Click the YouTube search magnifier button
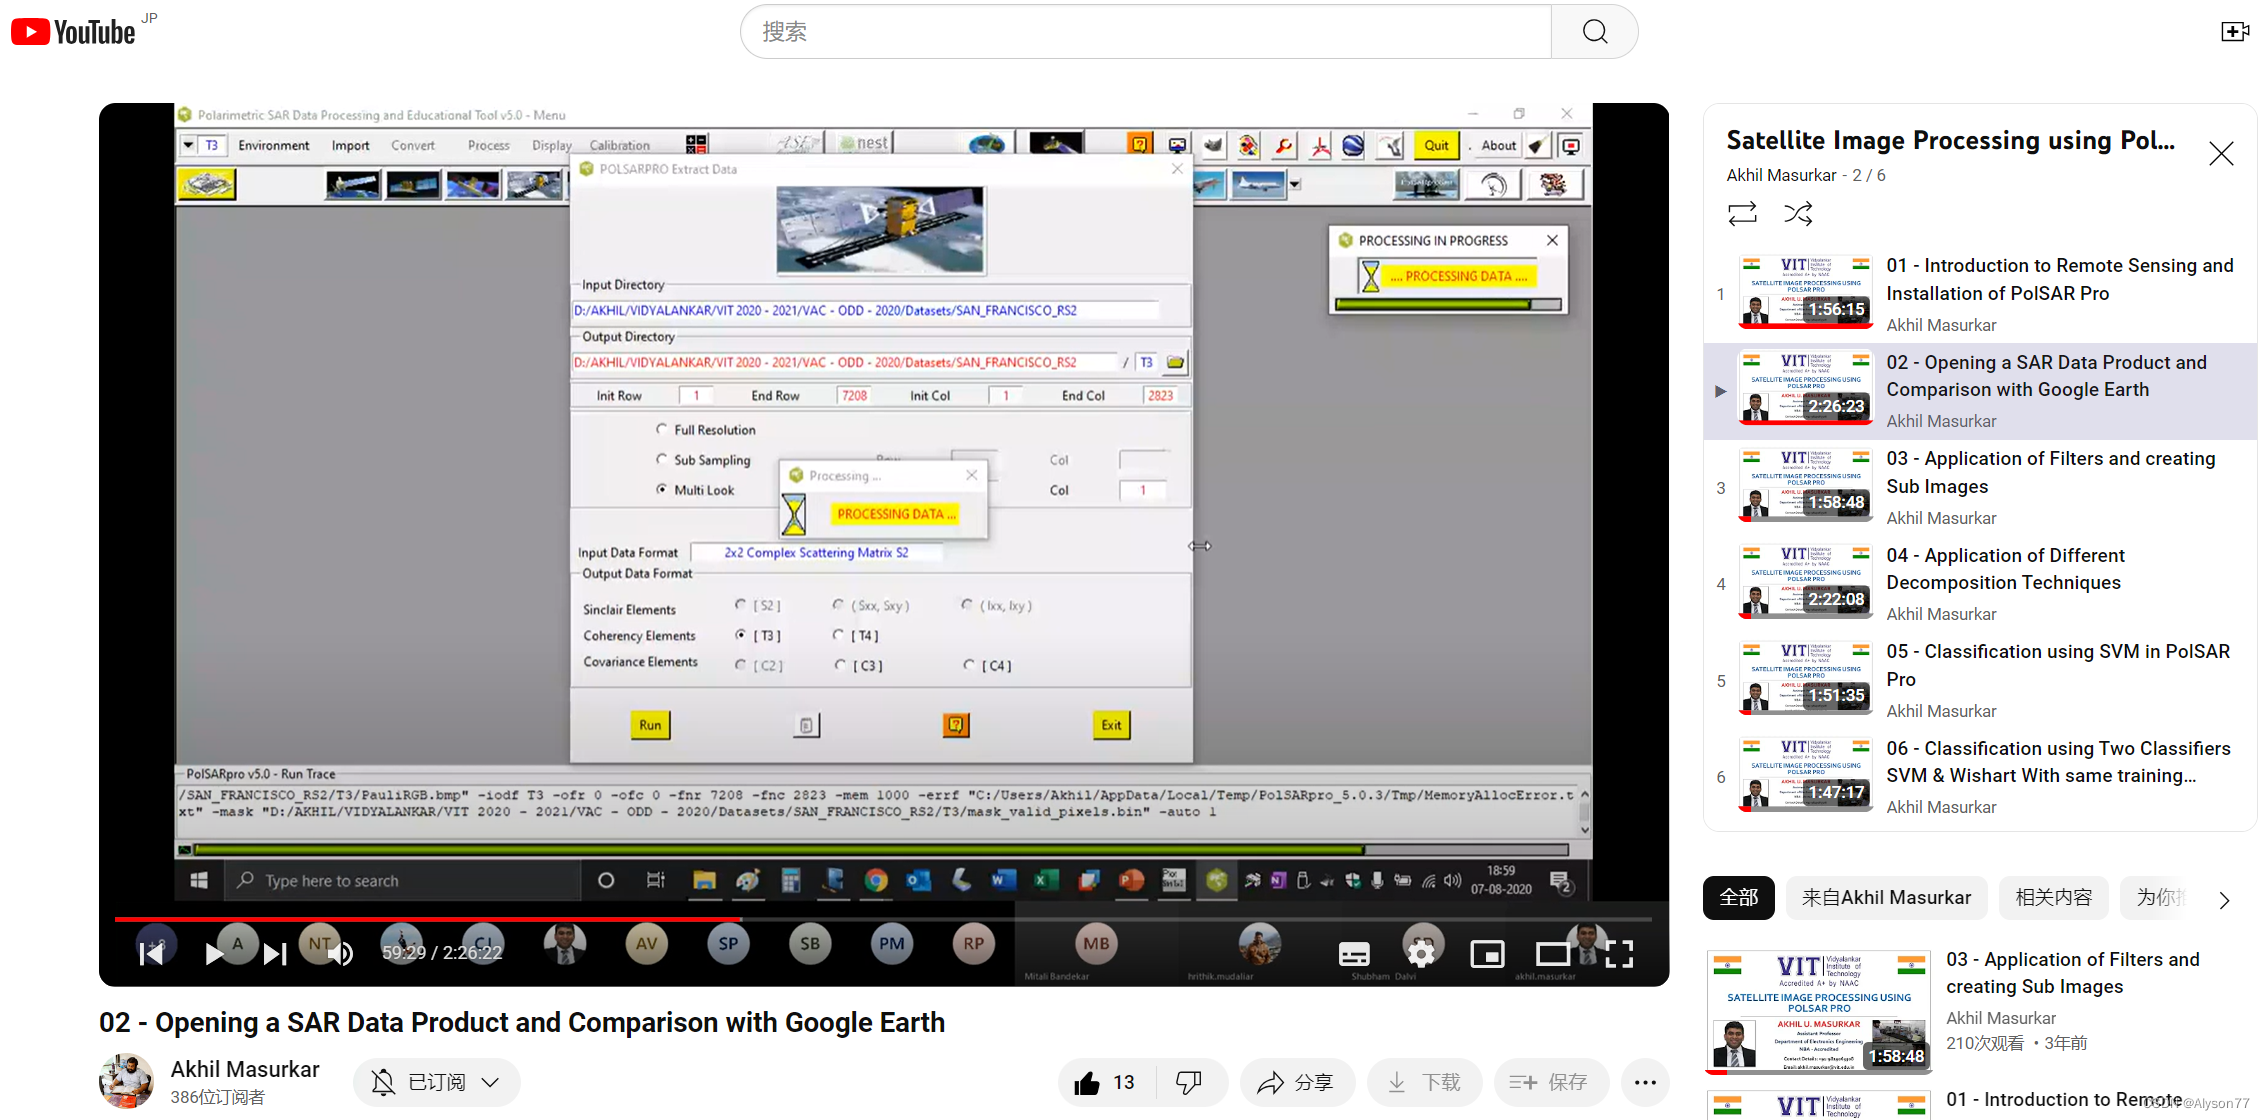This screenshot has height=1120, width=2265. click(1594, 32)
